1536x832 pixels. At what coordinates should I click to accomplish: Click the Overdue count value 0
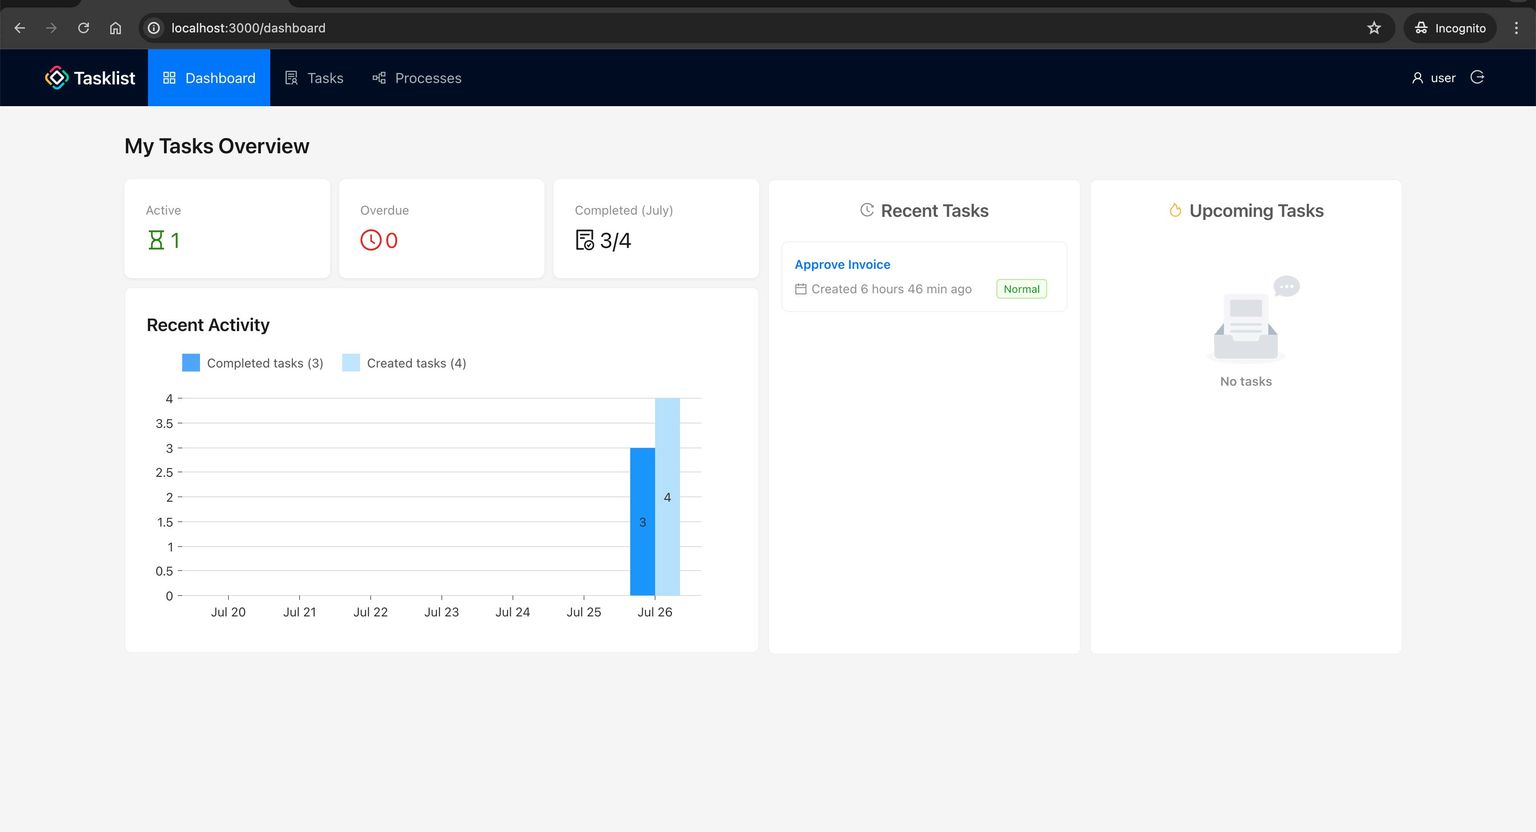pyautogui.click(x=392, y=240)
